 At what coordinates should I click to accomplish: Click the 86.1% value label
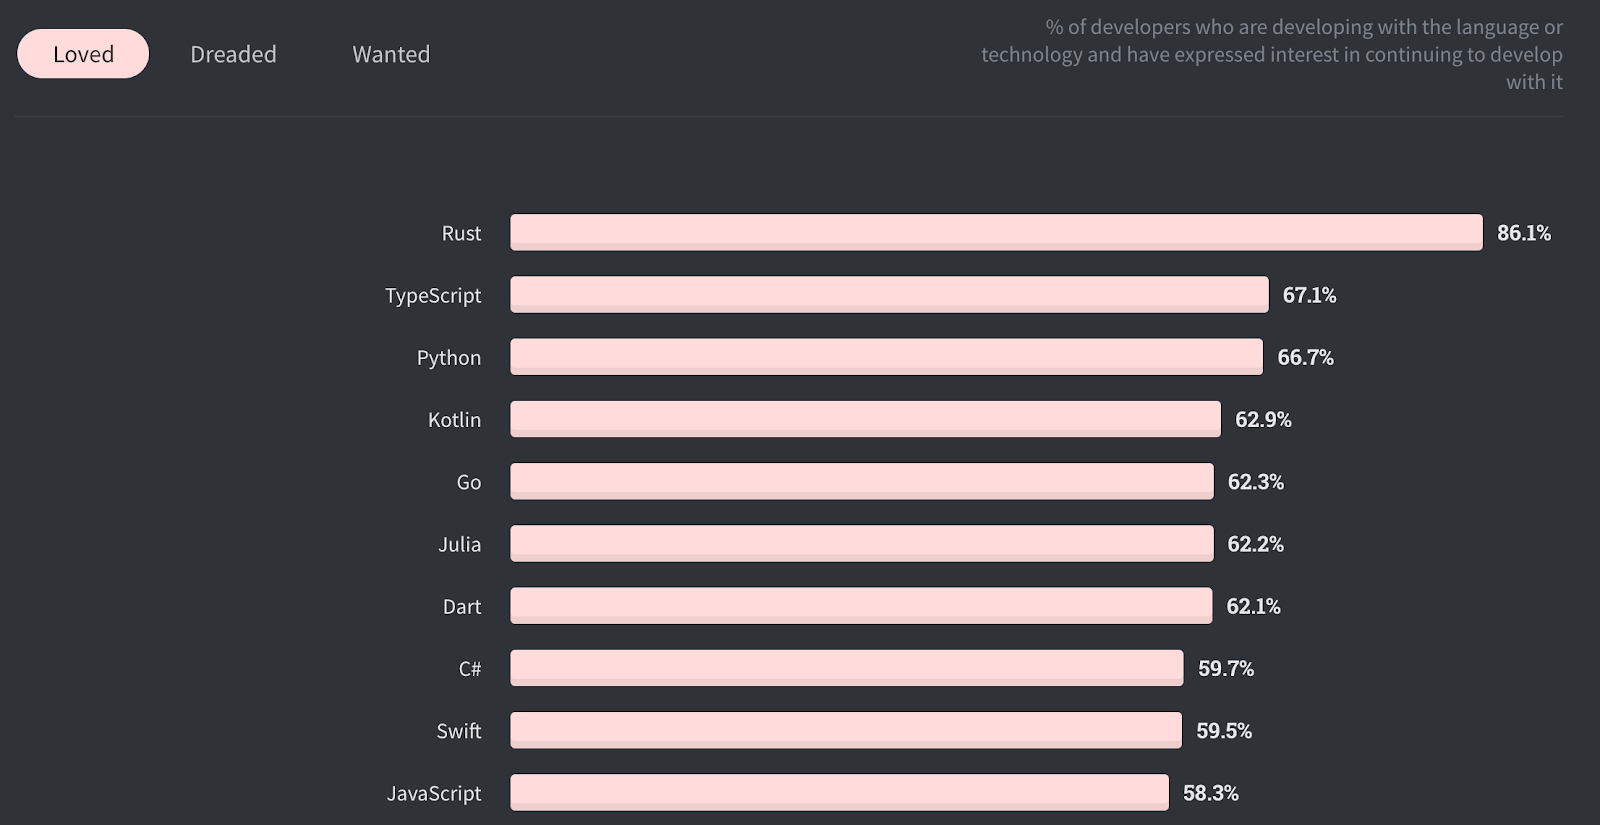[1524, 233]
